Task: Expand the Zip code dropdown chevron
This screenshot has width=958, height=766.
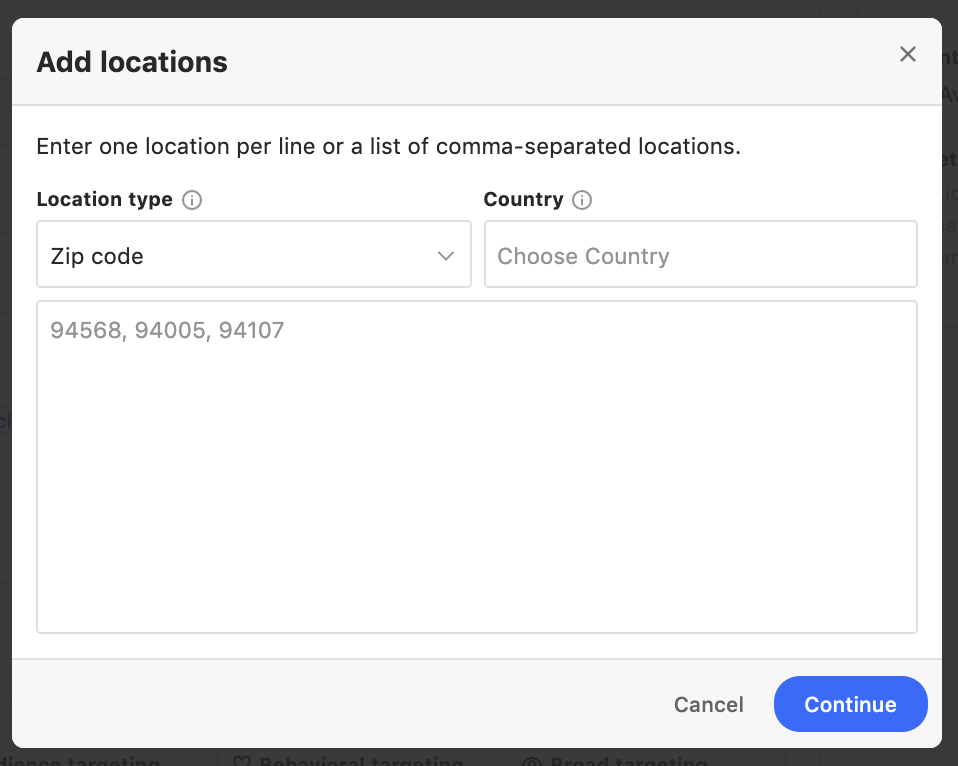Action: pos(446,256)
